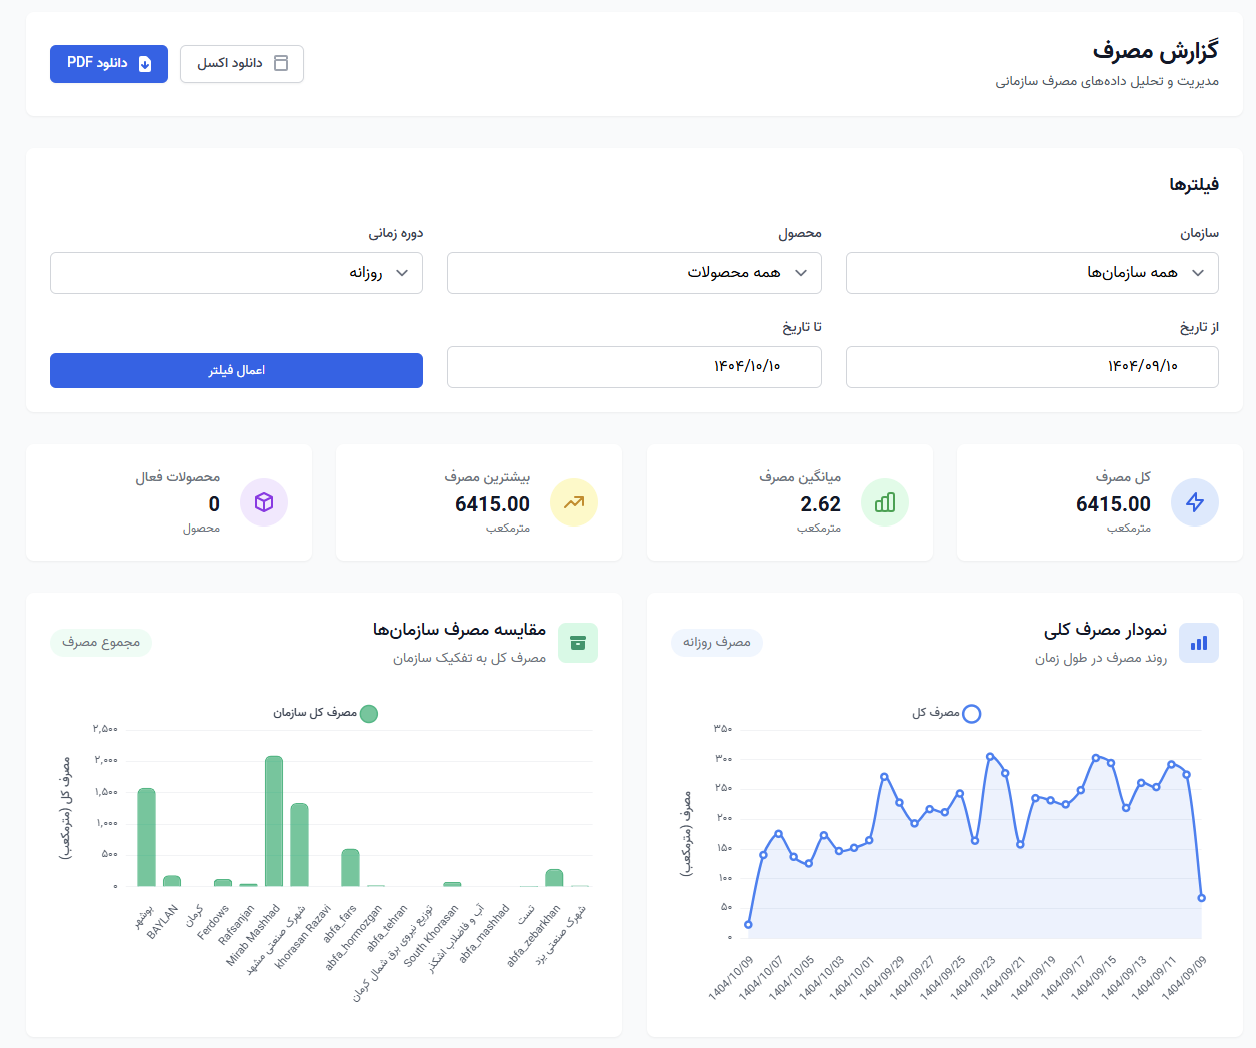Open the دوره زمانی dropdown set to روزانه
The height and width of the screenshot is (1048, 1256).
236,273
